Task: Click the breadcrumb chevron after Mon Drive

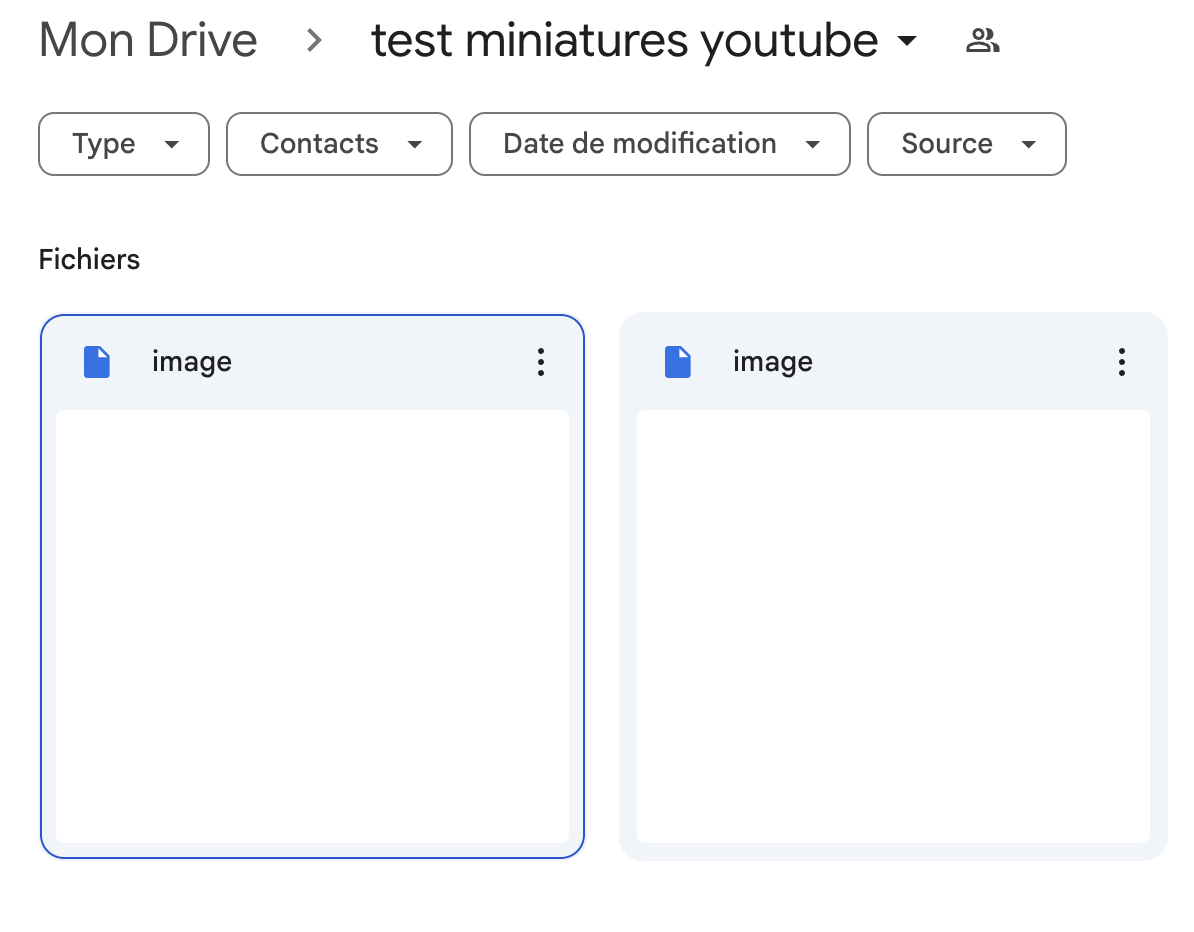Action: pos(315,41)
